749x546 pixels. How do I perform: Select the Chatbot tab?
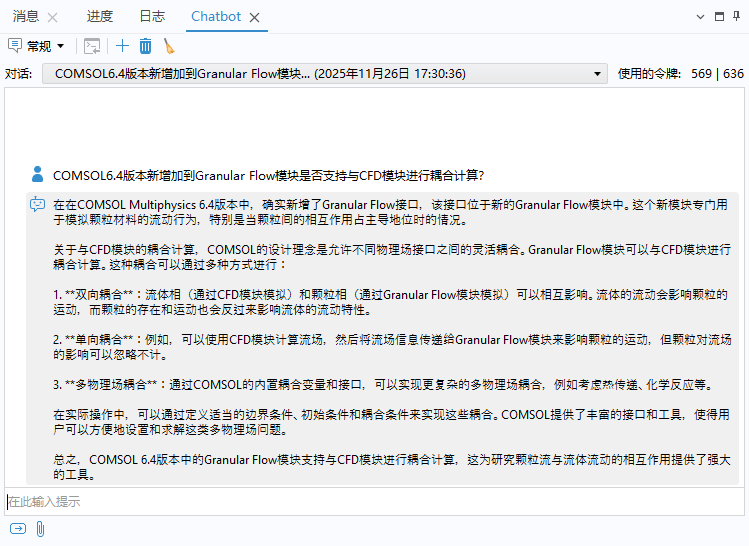point(216,16)
